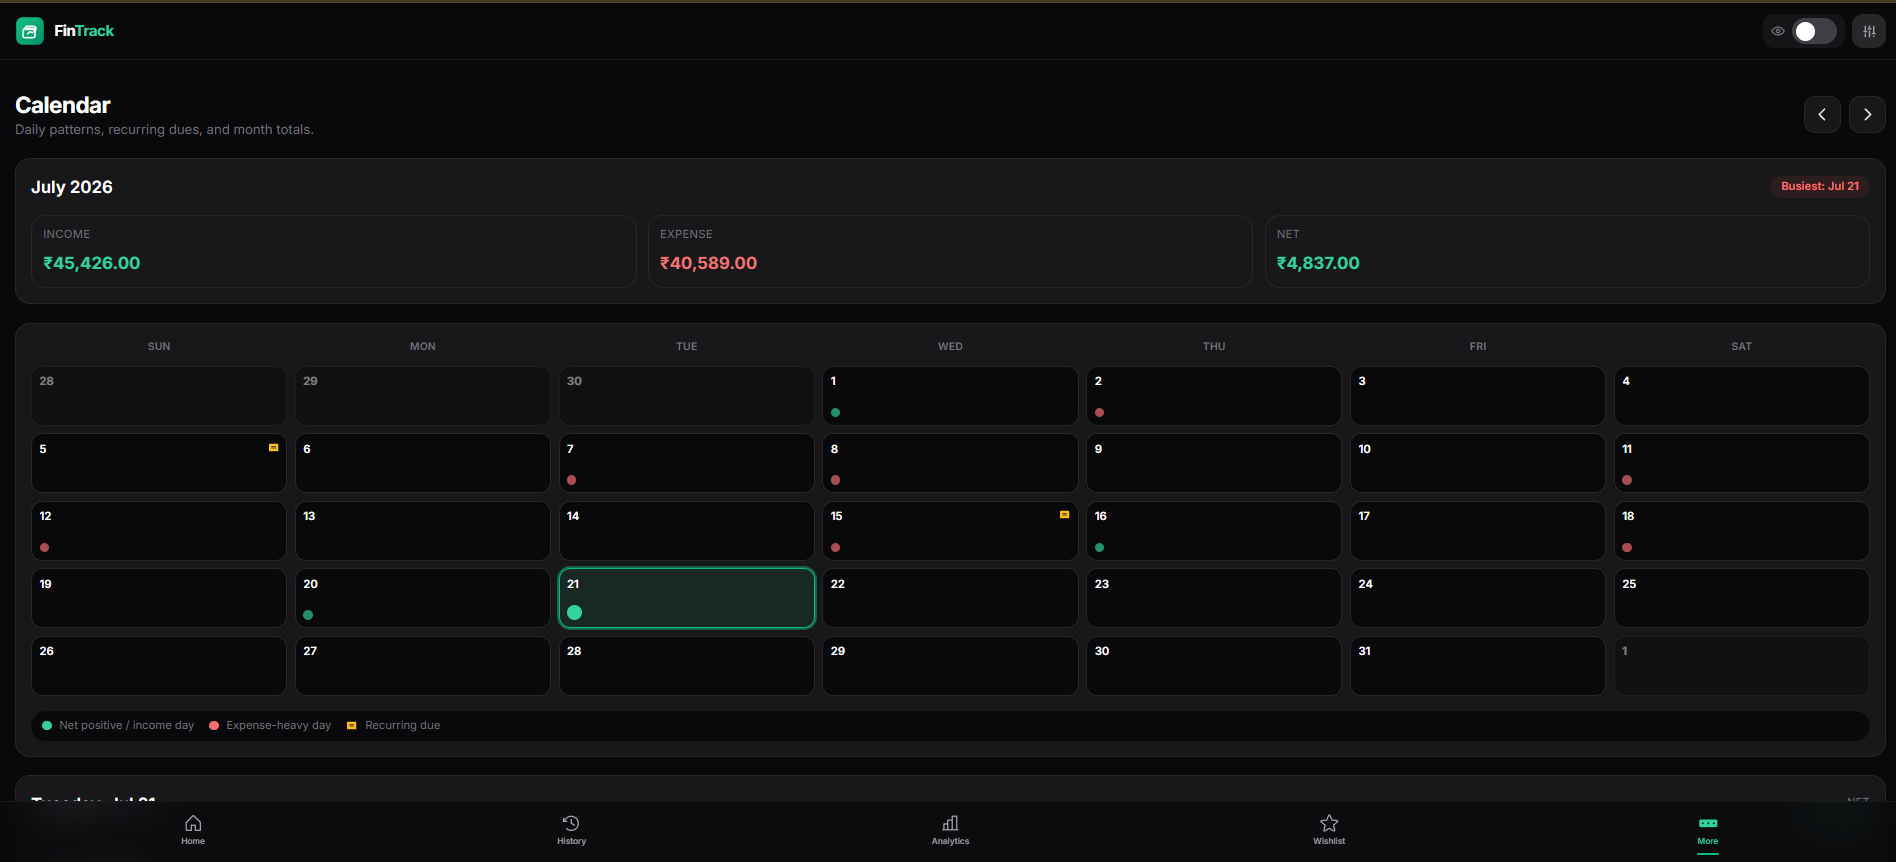Open the Wishlist star icon

[1329, 823]
